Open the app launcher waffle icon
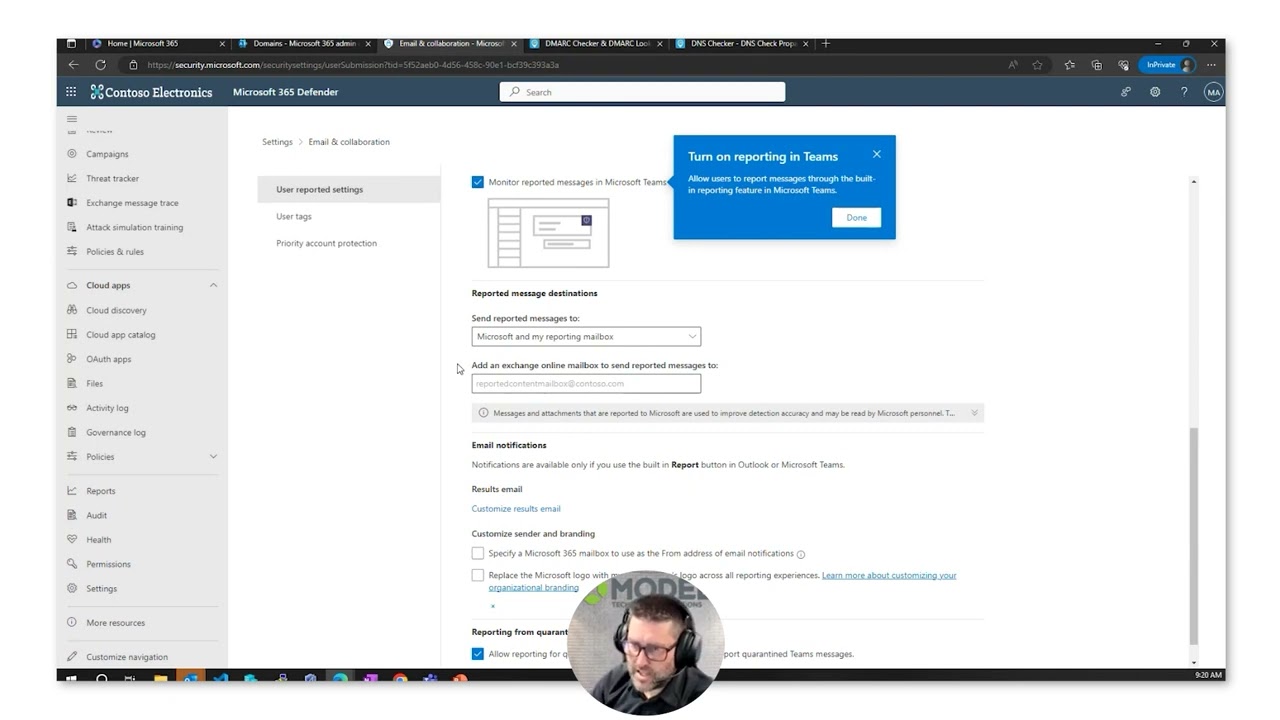Image resolution: width=1280 pixels, height=720 pixels. 71,92
